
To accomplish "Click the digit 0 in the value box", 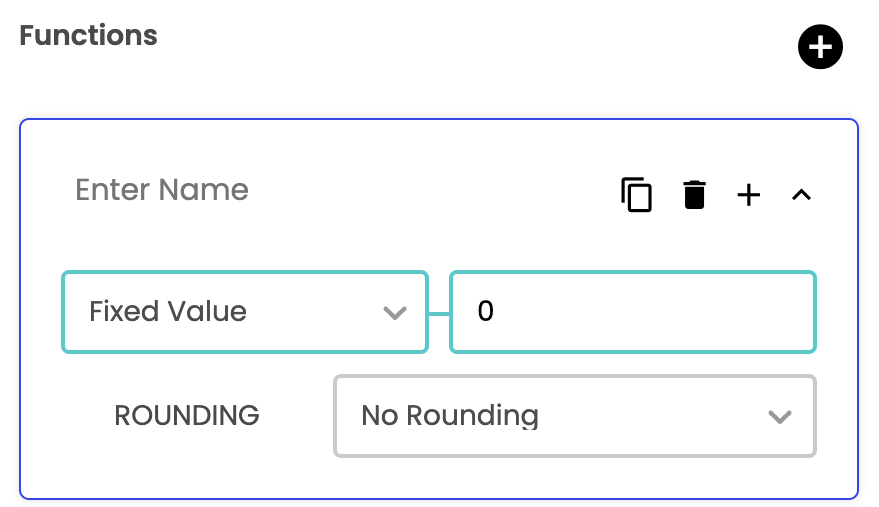I will 486,312.
